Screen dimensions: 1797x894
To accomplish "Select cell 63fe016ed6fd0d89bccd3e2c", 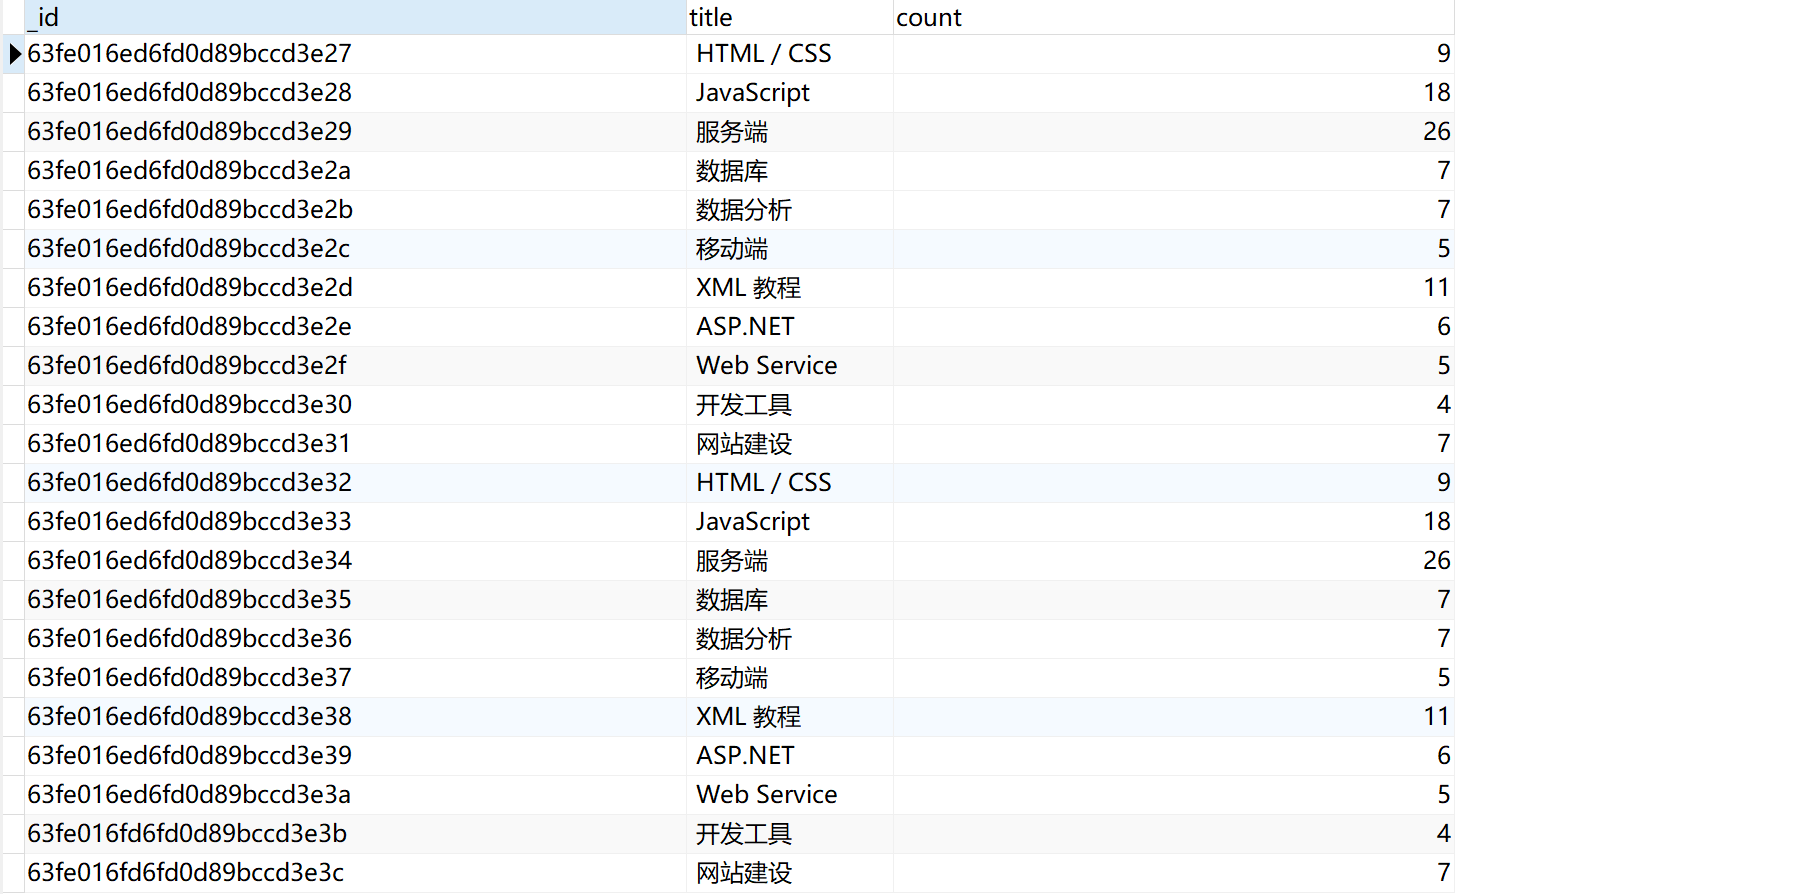I will [x=355, y=249].
